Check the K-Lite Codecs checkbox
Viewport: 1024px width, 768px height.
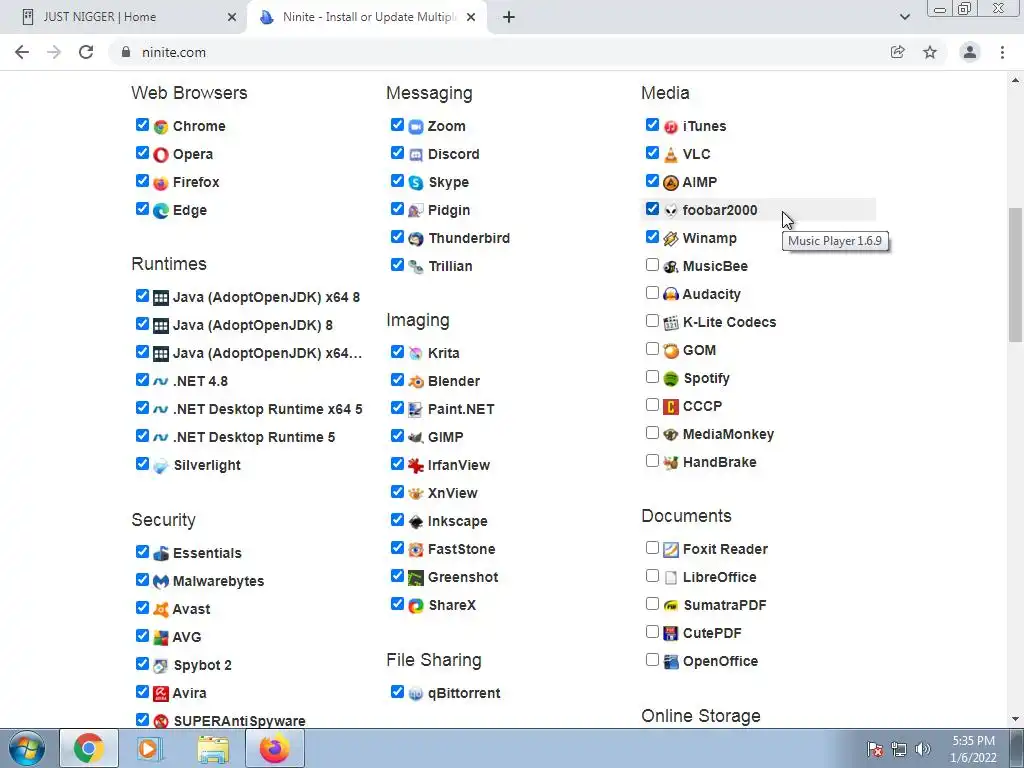(x=652, y=321)
